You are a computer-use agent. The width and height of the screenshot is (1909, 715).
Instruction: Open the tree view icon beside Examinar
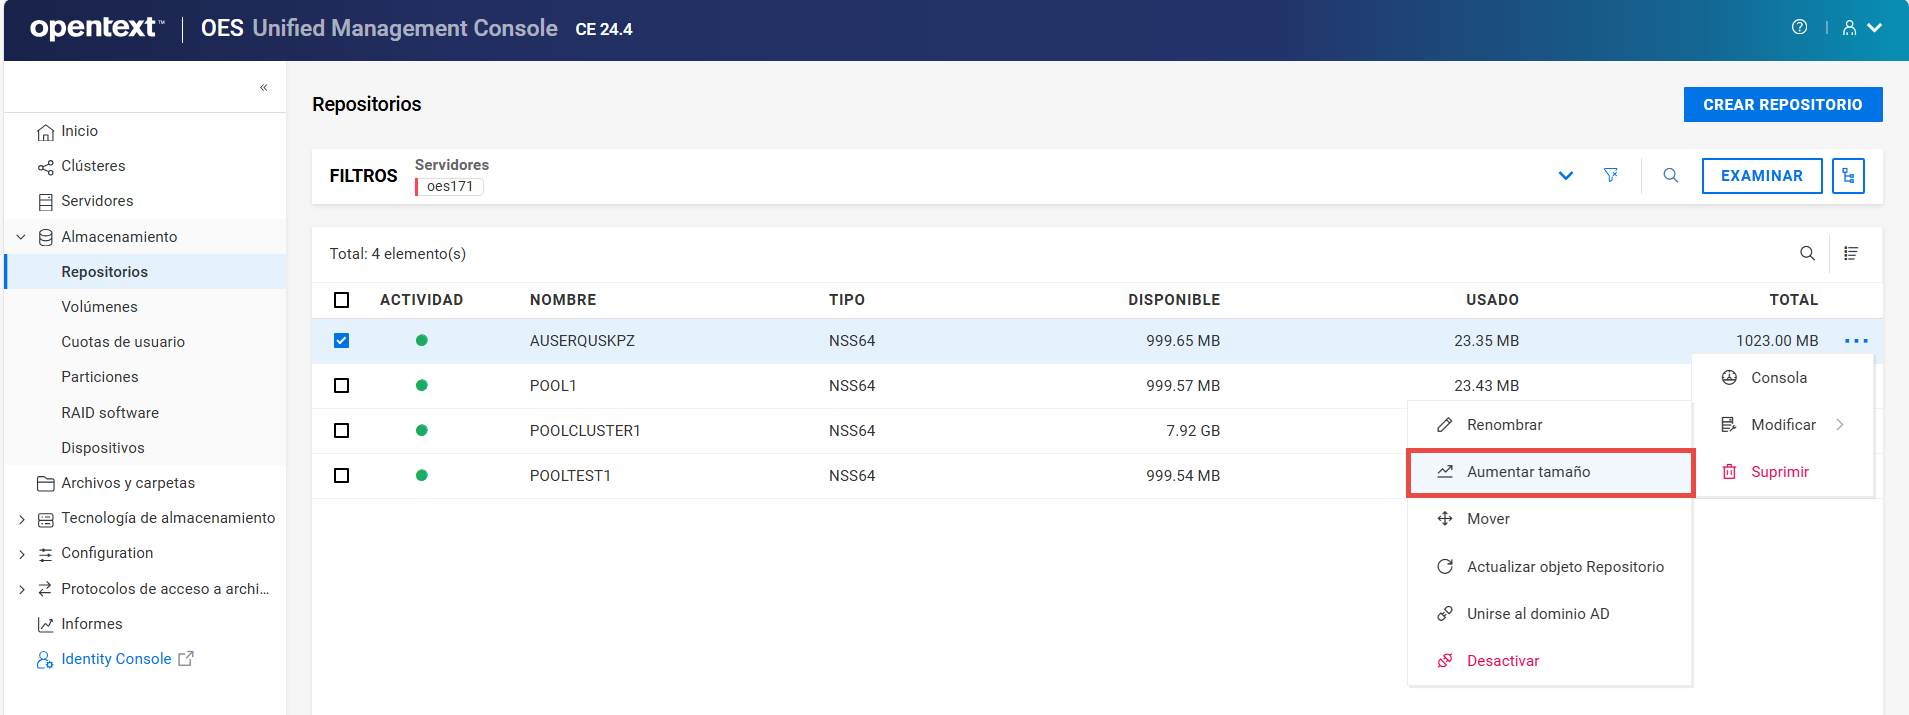[1848, 176]
